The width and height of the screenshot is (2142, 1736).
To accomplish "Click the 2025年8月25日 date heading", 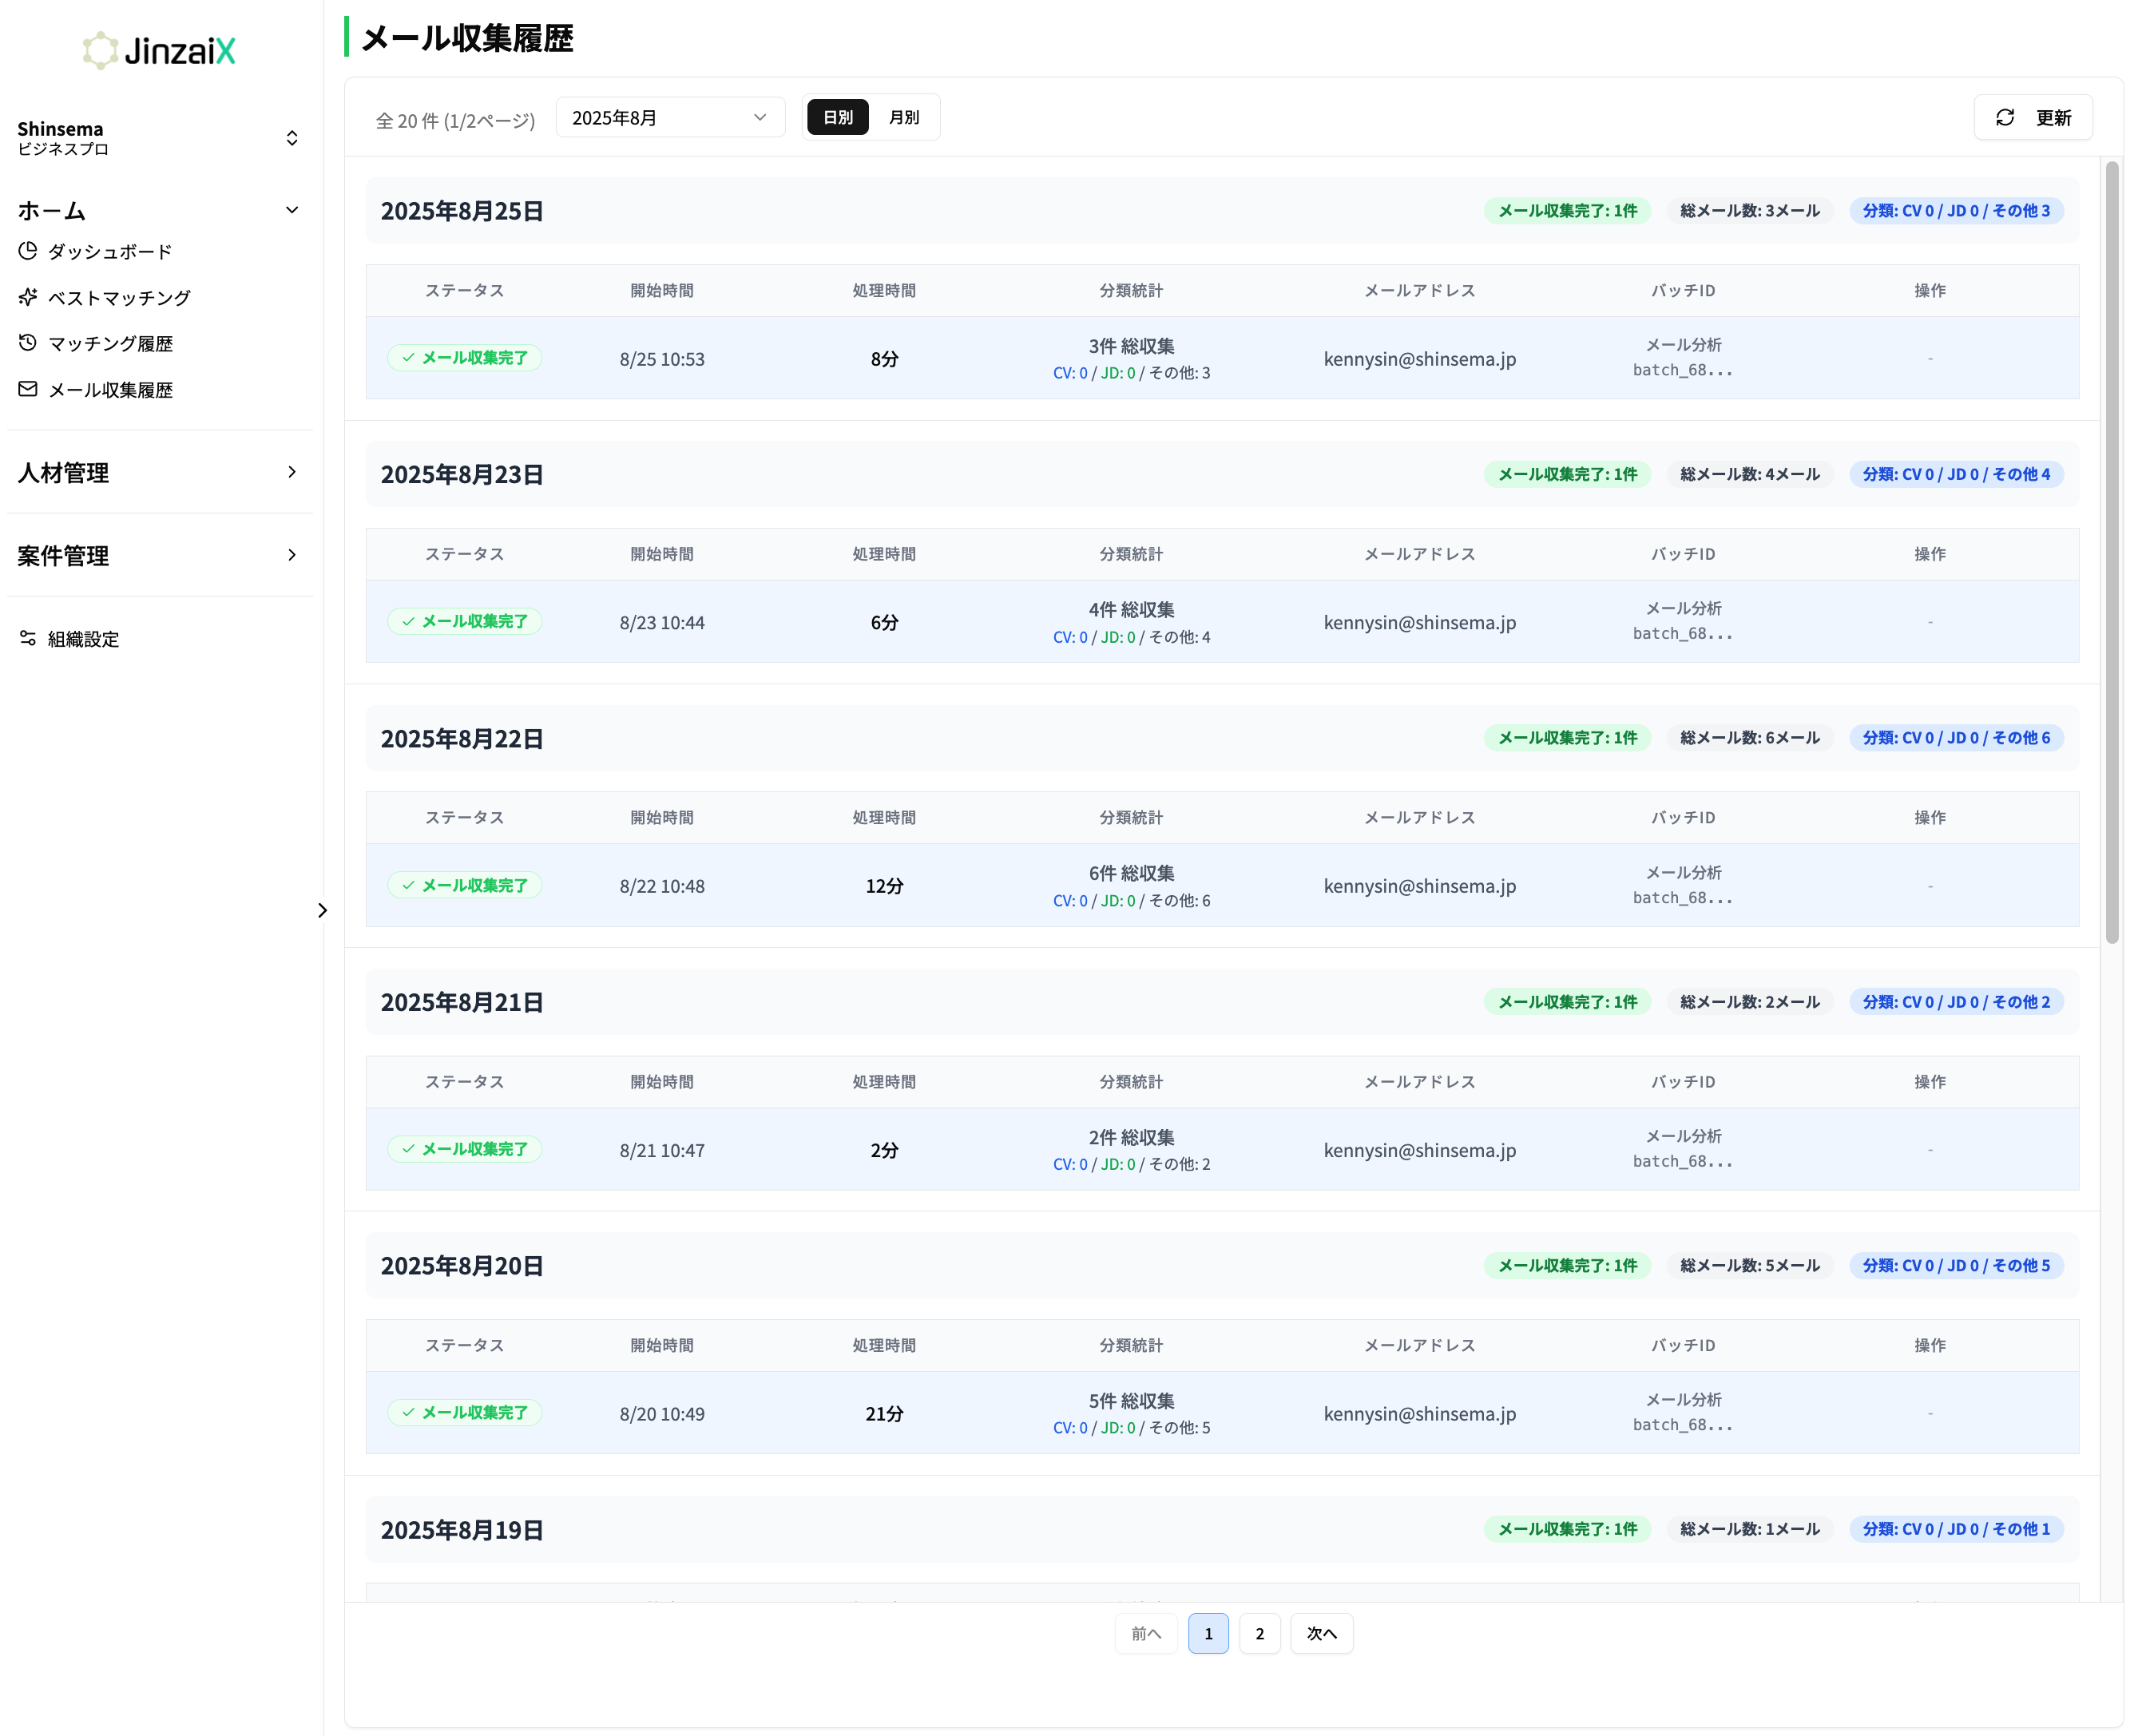I will coord(462,211).
